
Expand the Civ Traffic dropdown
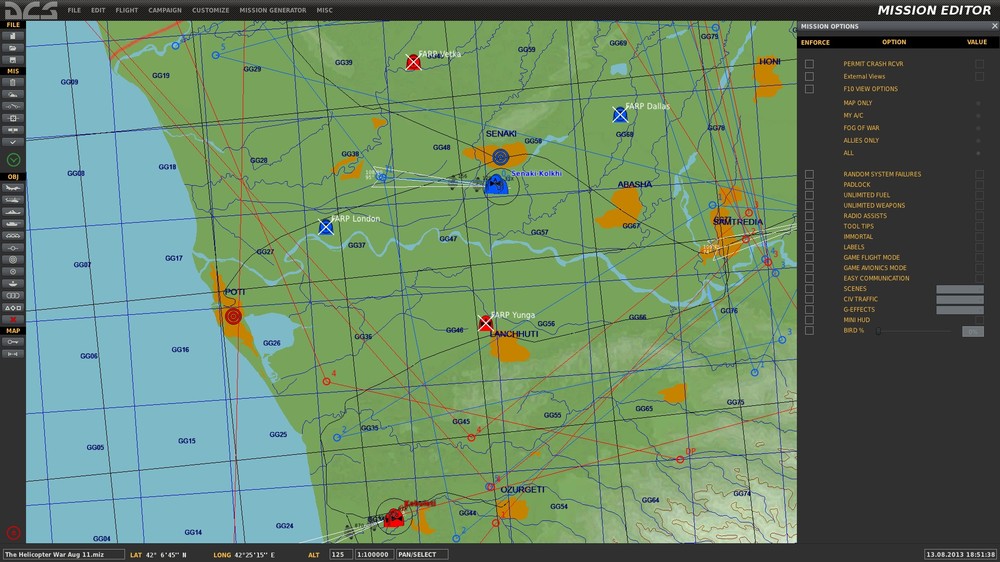(x=959, y=299)
